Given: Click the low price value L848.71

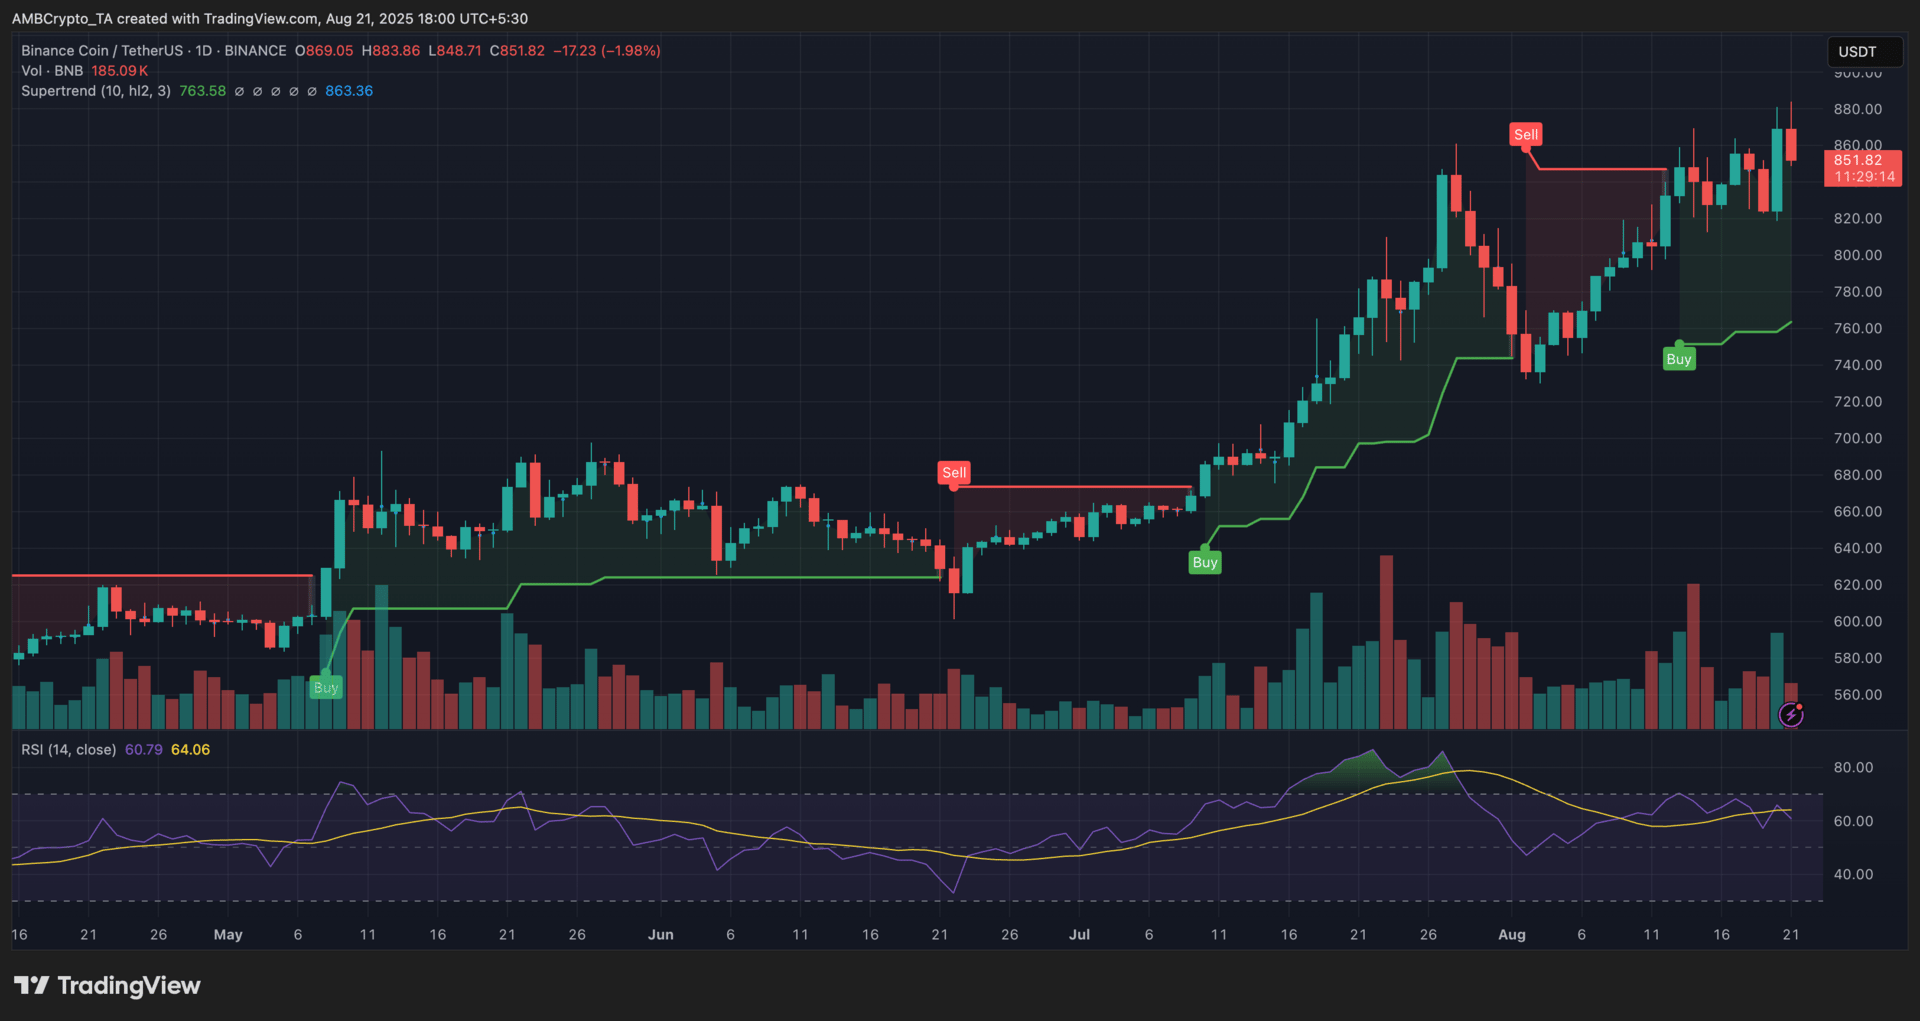Looking at the screenshot, I should tap(455, 51).
